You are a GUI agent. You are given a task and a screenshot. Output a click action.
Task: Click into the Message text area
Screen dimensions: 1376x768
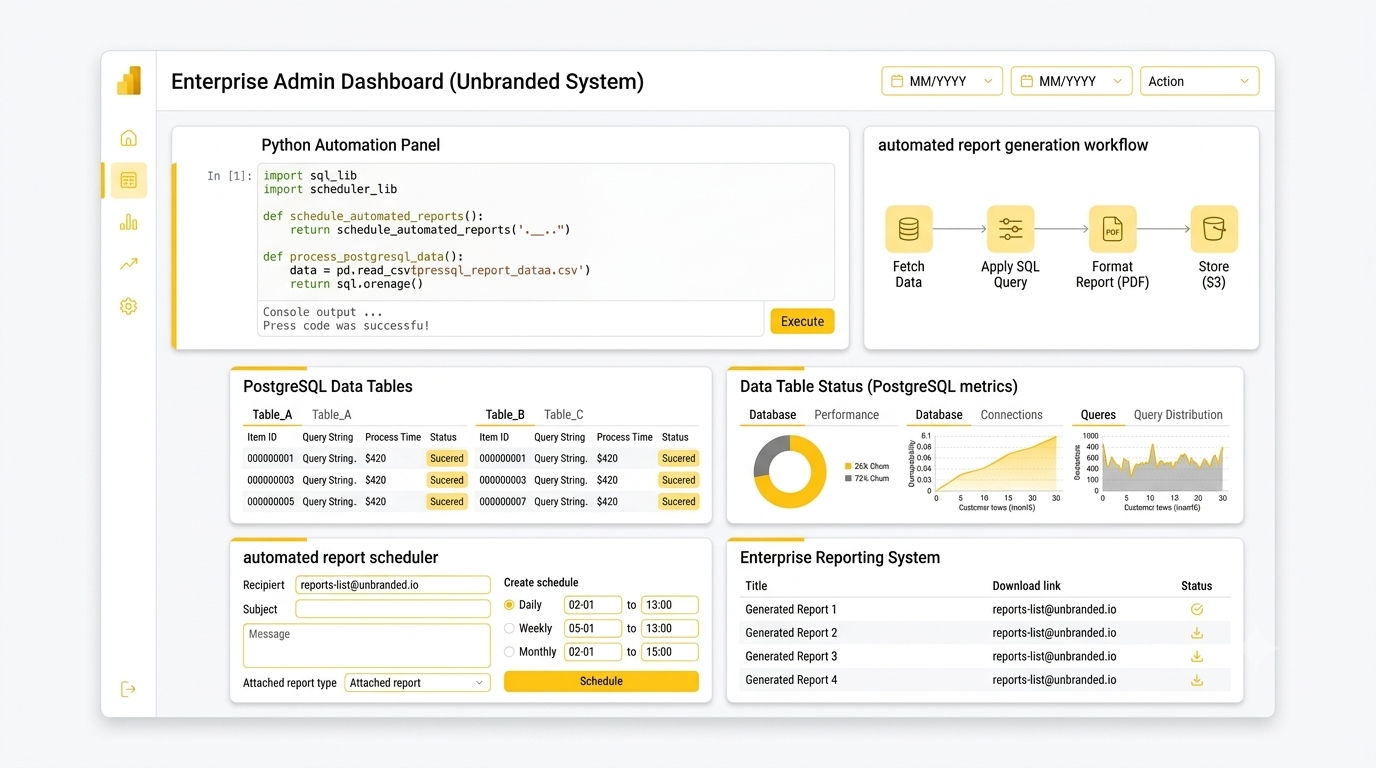pyautogui.click(x=367, y=645)
